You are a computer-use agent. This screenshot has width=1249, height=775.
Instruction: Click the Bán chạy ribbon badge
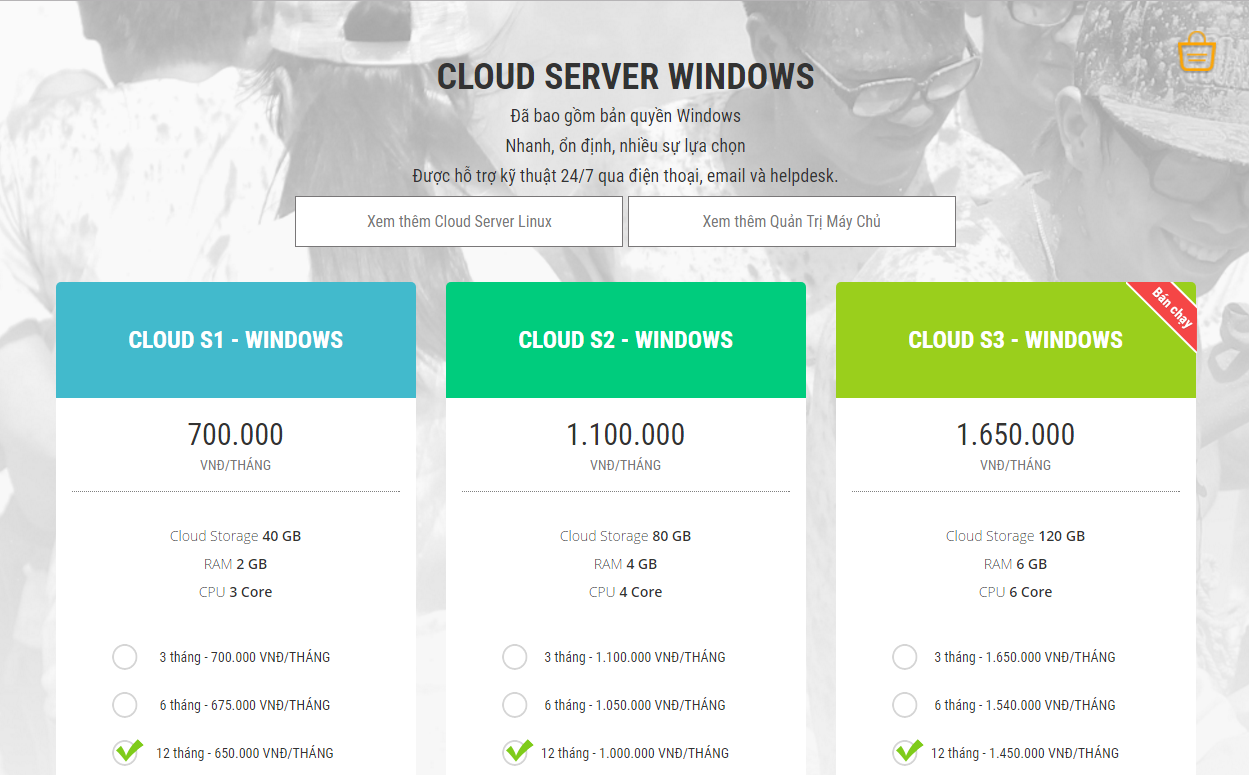1169,309
